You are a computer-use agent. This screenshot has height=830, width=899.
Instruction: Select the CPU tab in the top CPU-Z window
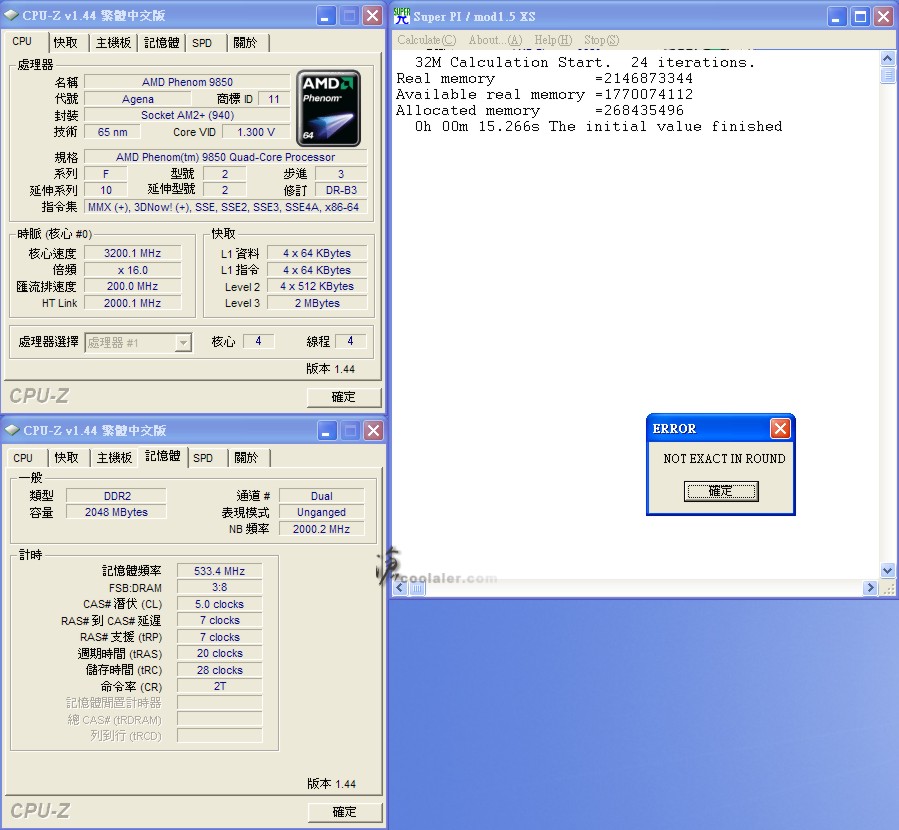pos(23,42)
